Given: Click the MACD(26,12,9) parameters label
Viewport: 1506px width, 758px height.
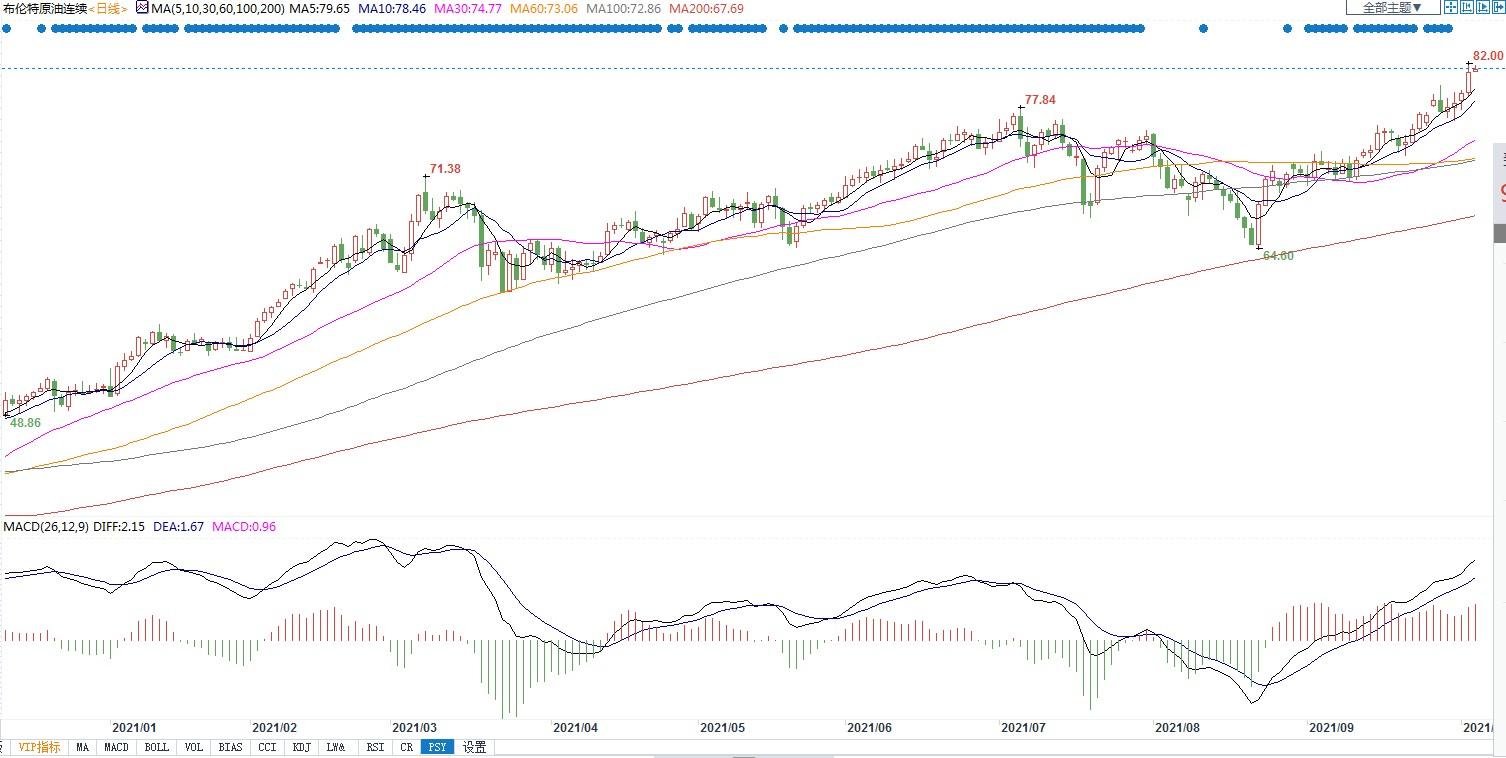Looking at the screenshot, I should point(45,526).
